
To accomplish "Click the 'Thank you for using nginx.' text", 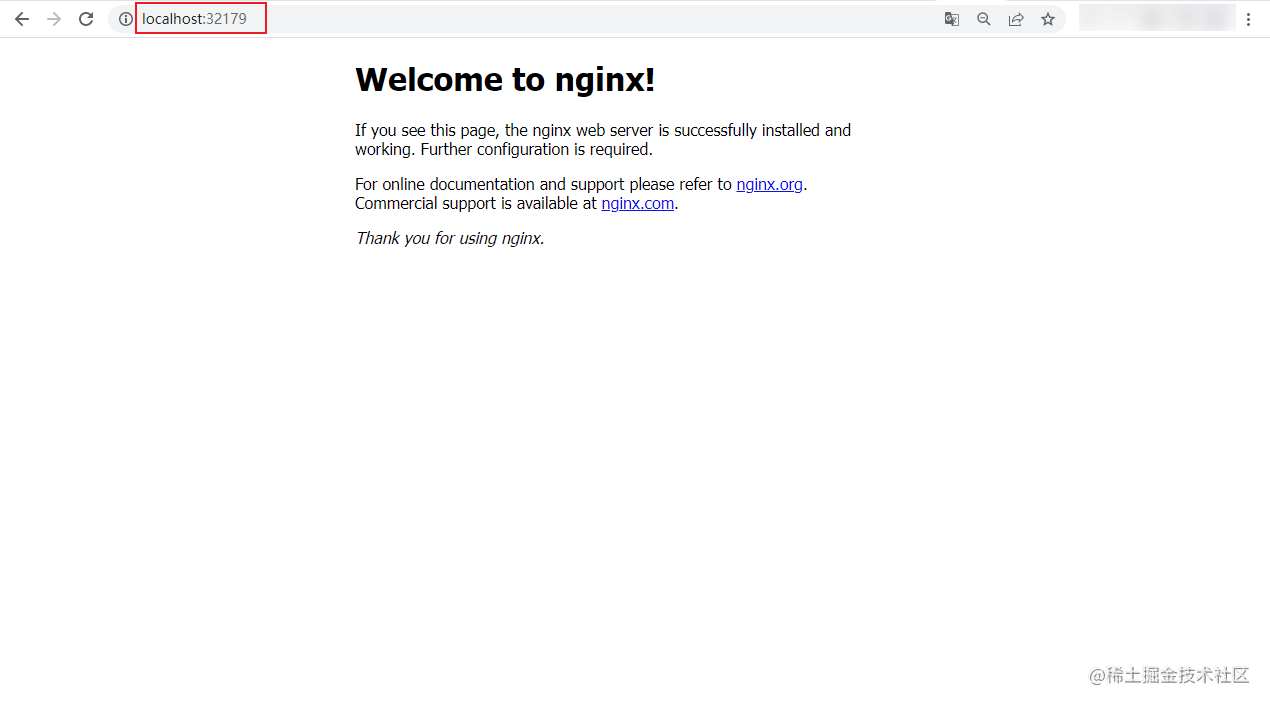I will [450, 238].
